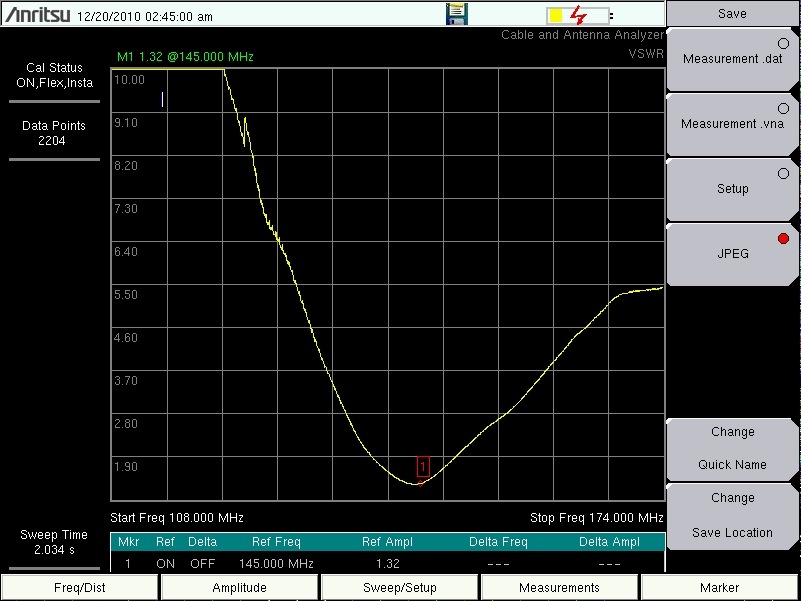This screenshot has width=801, height=601.
Task: Select marker 1 row in marker table
Action: 388,564
